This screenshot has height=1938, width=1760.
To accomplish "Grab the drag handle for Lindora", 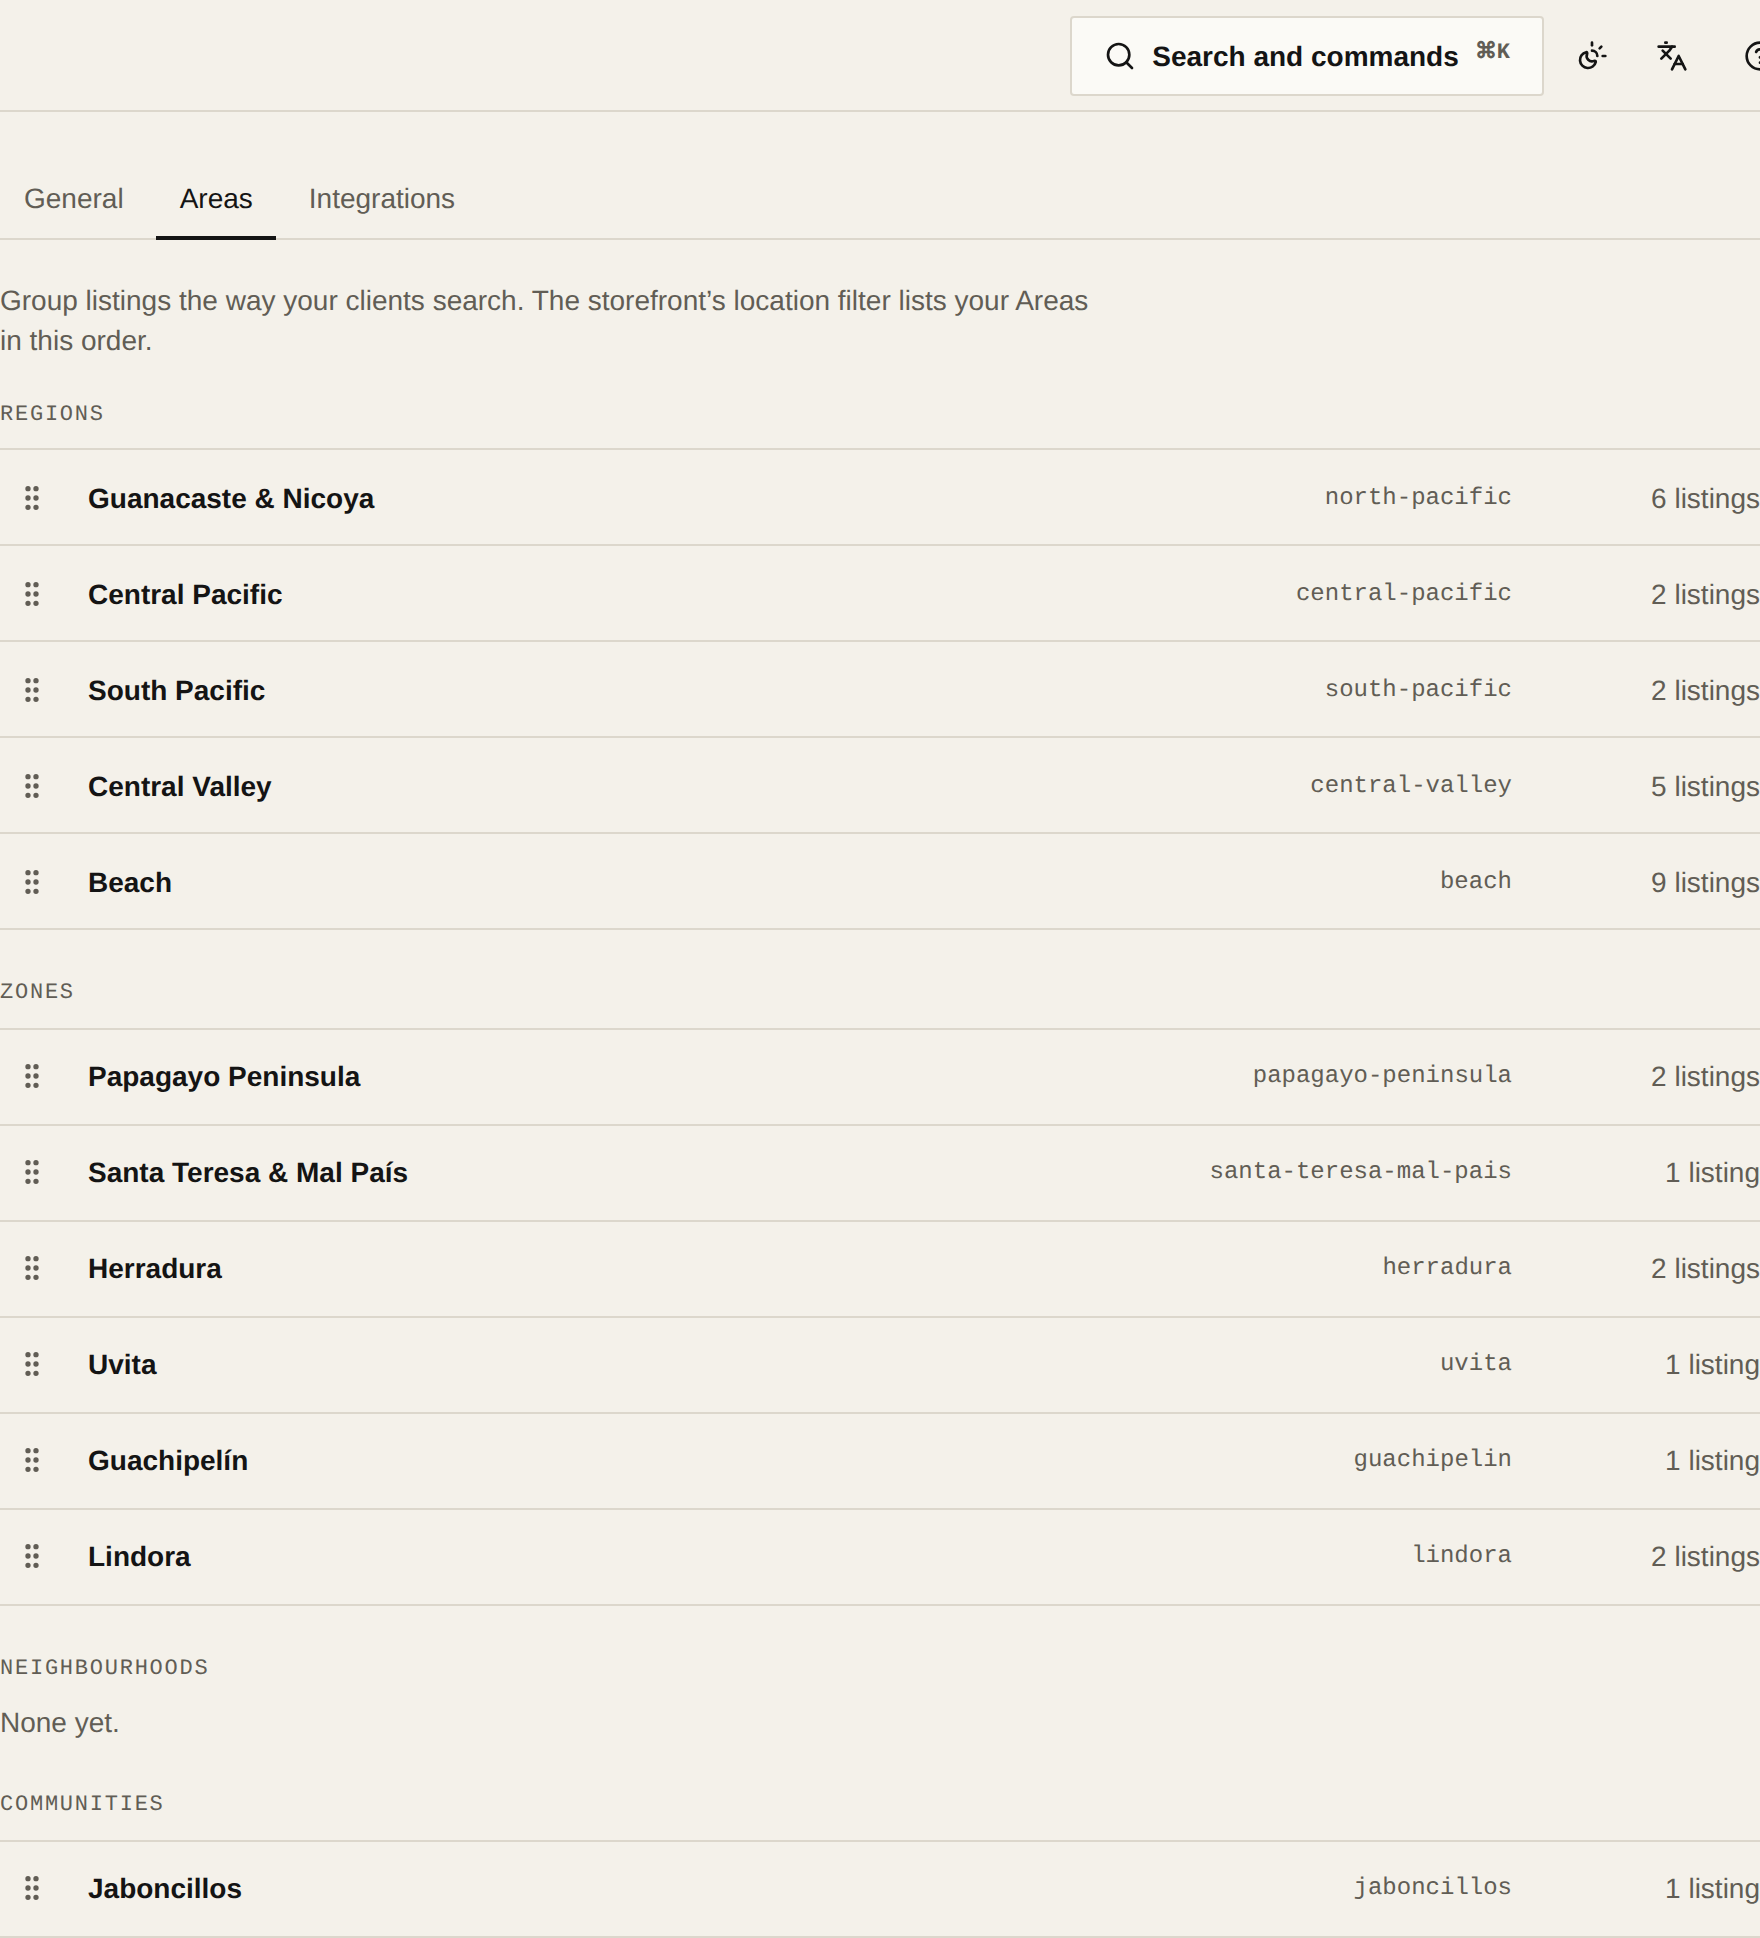I will pyautogui.click(x=32, y=1556).
